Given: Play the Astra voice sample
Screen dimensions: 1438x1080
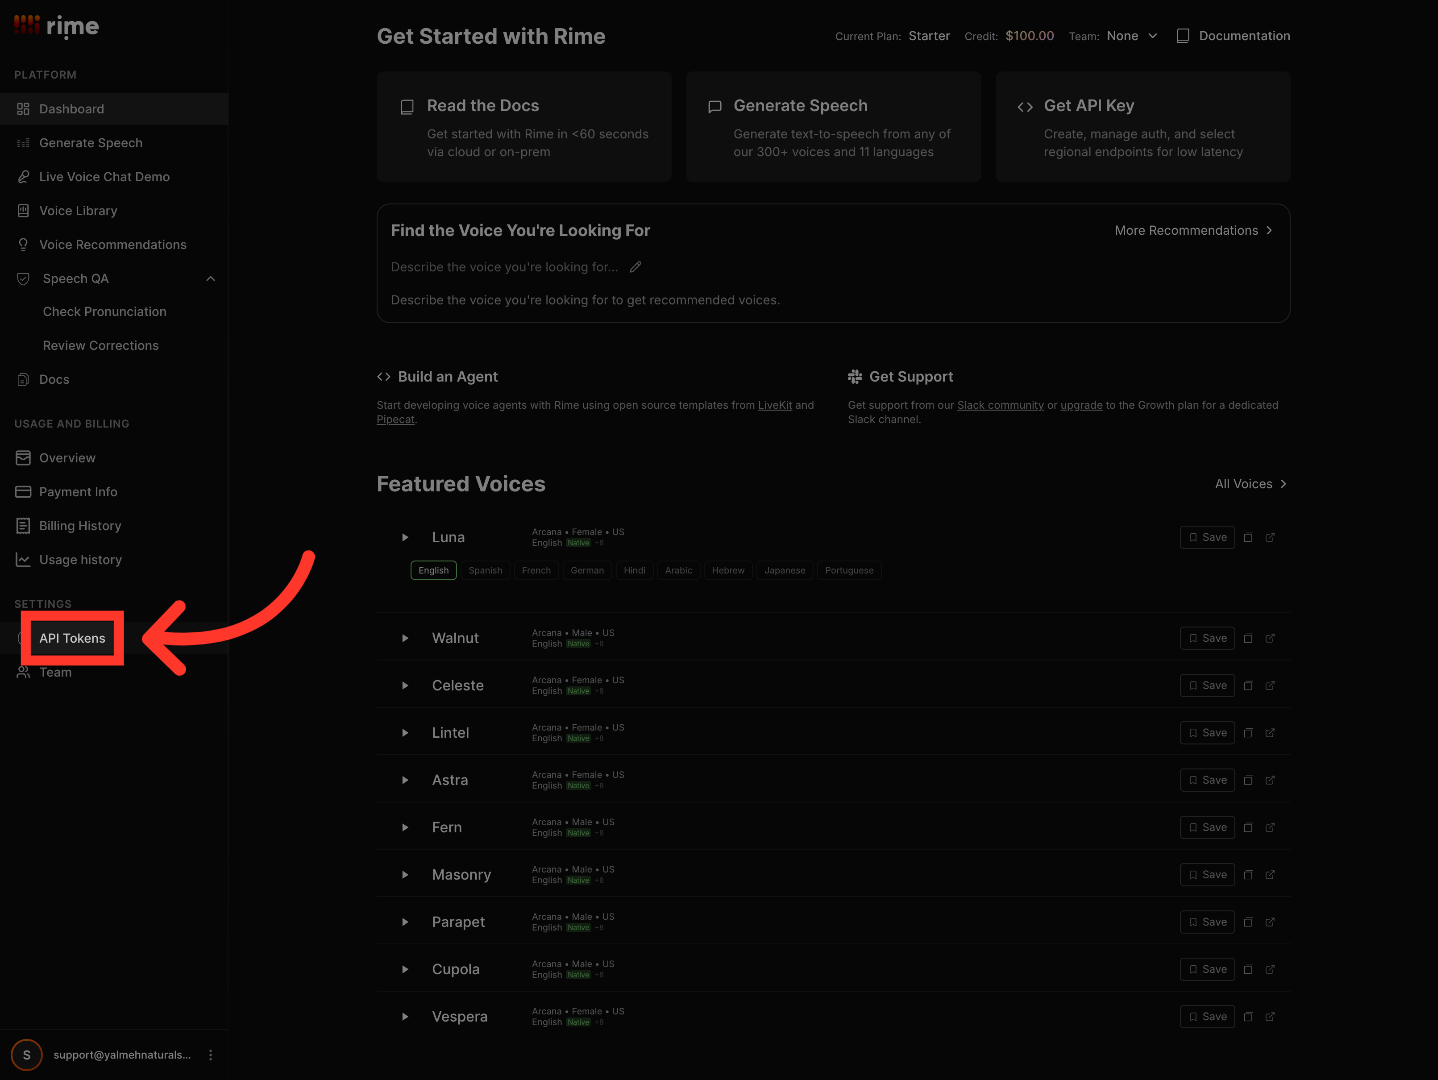Looking at the screenshot, I should point(405,780).
